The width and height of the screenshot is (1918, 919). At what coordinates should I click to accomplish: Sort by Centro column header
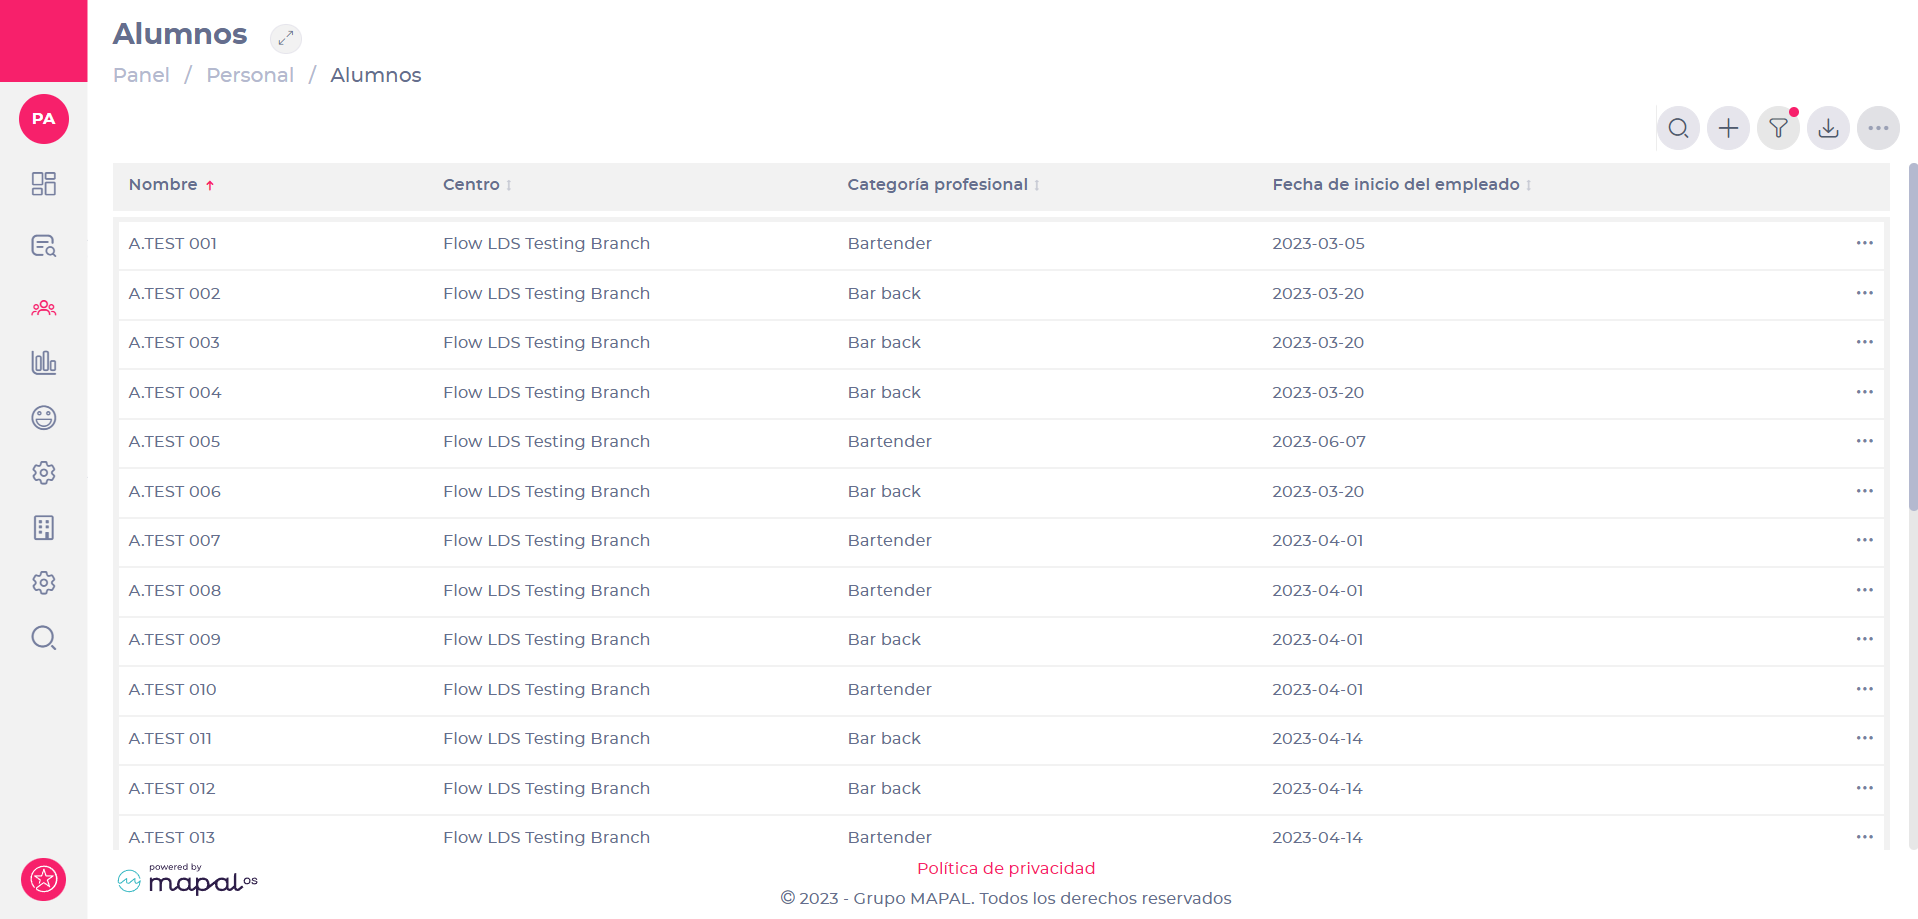click(x=477, y=185)
